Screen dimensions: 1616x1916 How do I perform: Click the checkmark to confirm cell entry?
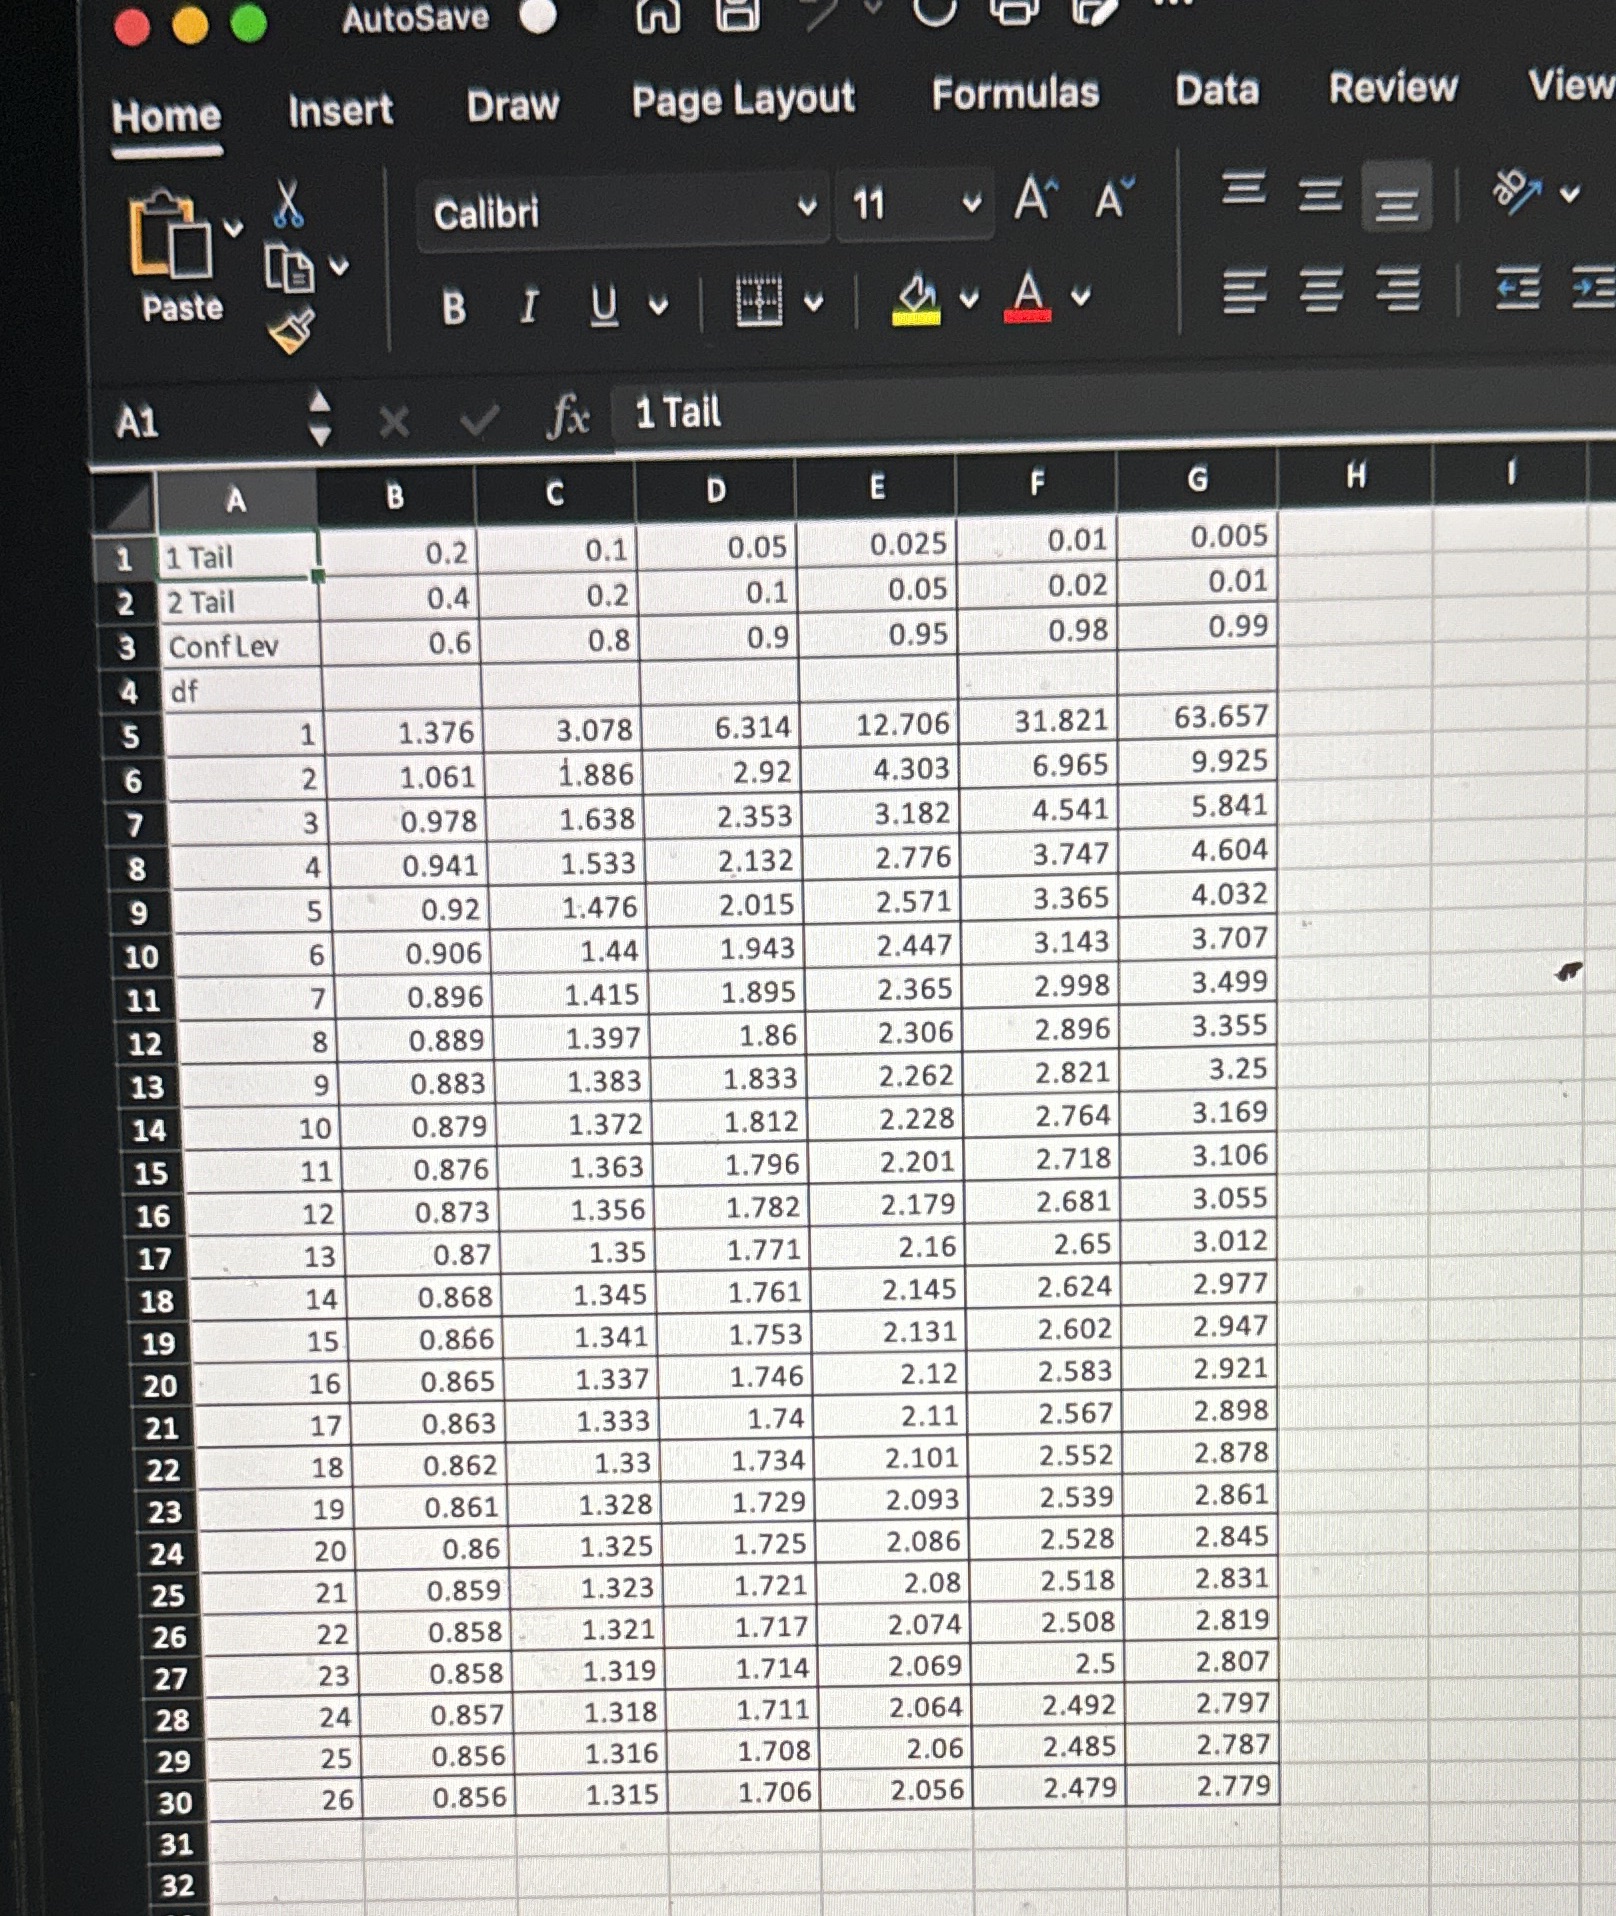coord(478,418)
